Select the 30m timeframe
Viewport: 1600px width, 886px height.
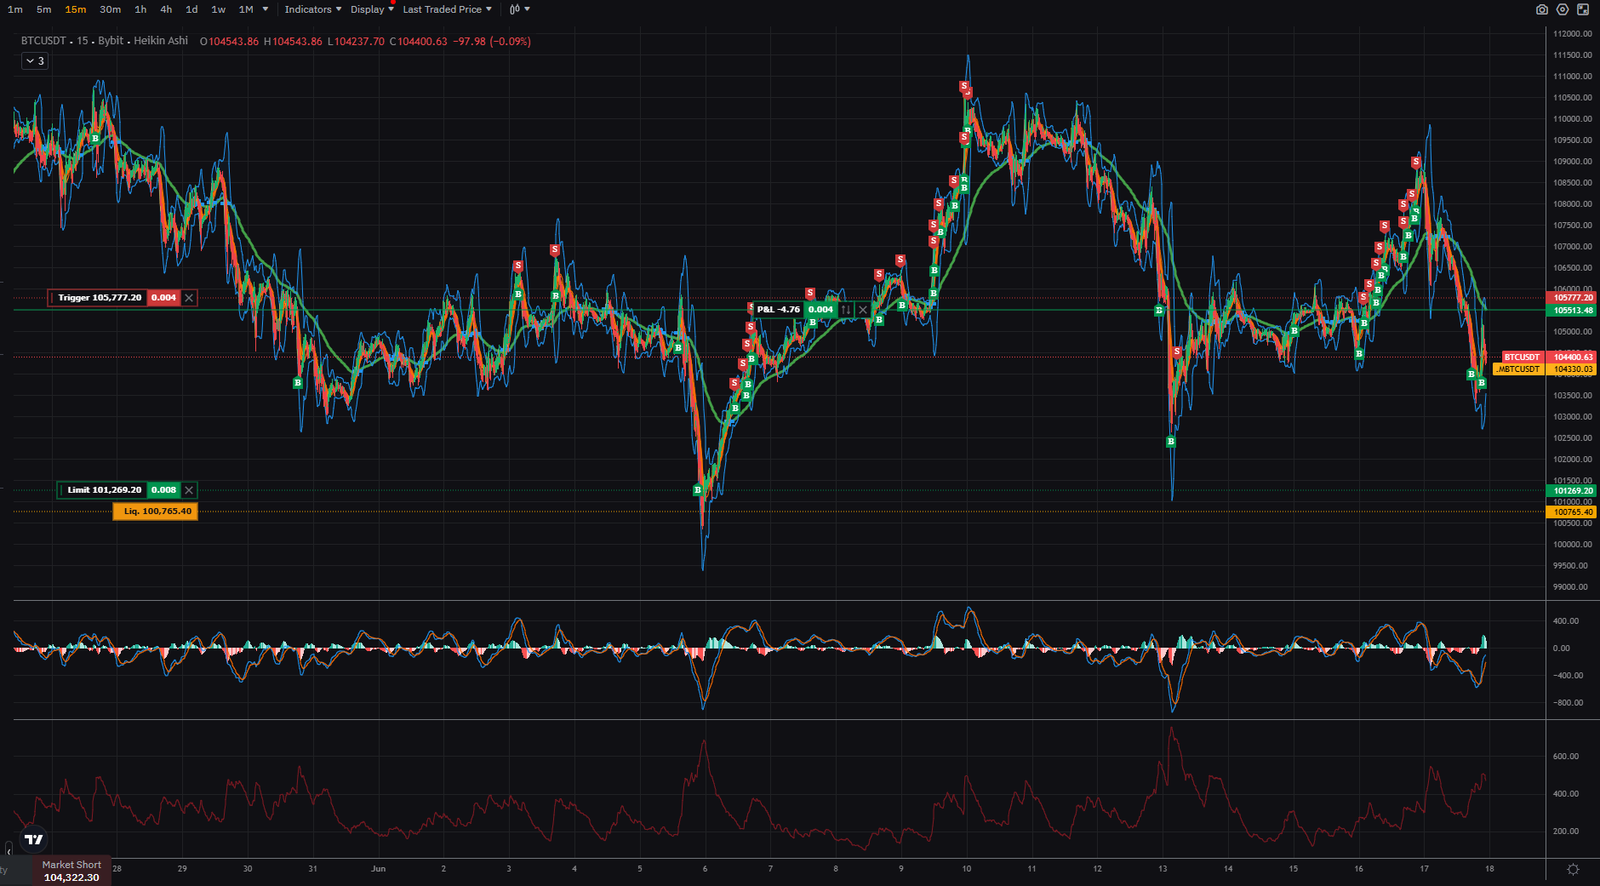click(x=110, y=9)
